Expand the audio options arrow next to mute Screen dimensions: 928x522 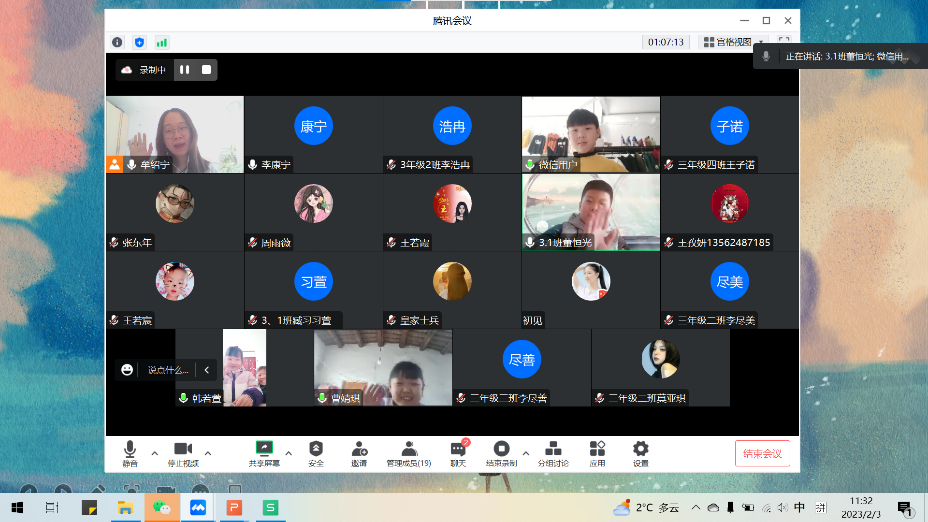154,453
